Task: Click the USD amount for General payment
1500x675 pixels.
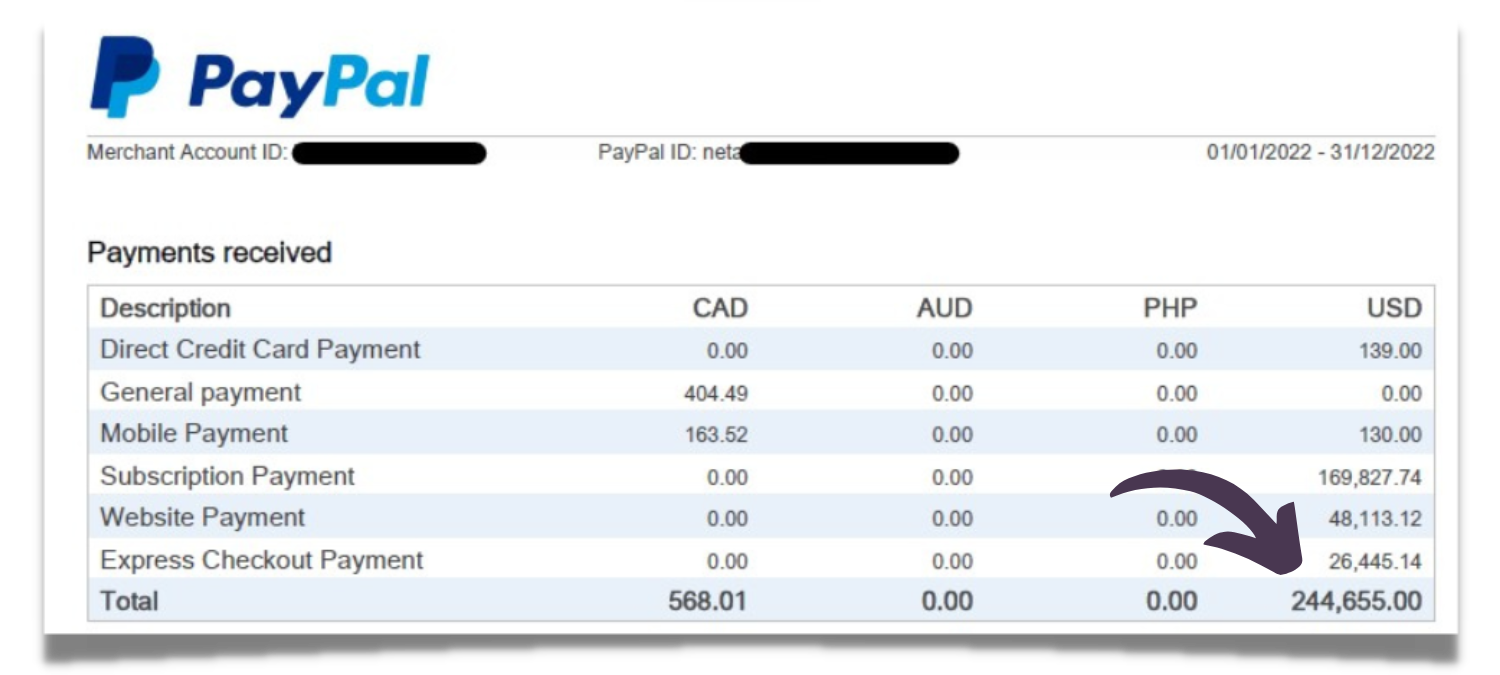Action: pos(1402,394)
